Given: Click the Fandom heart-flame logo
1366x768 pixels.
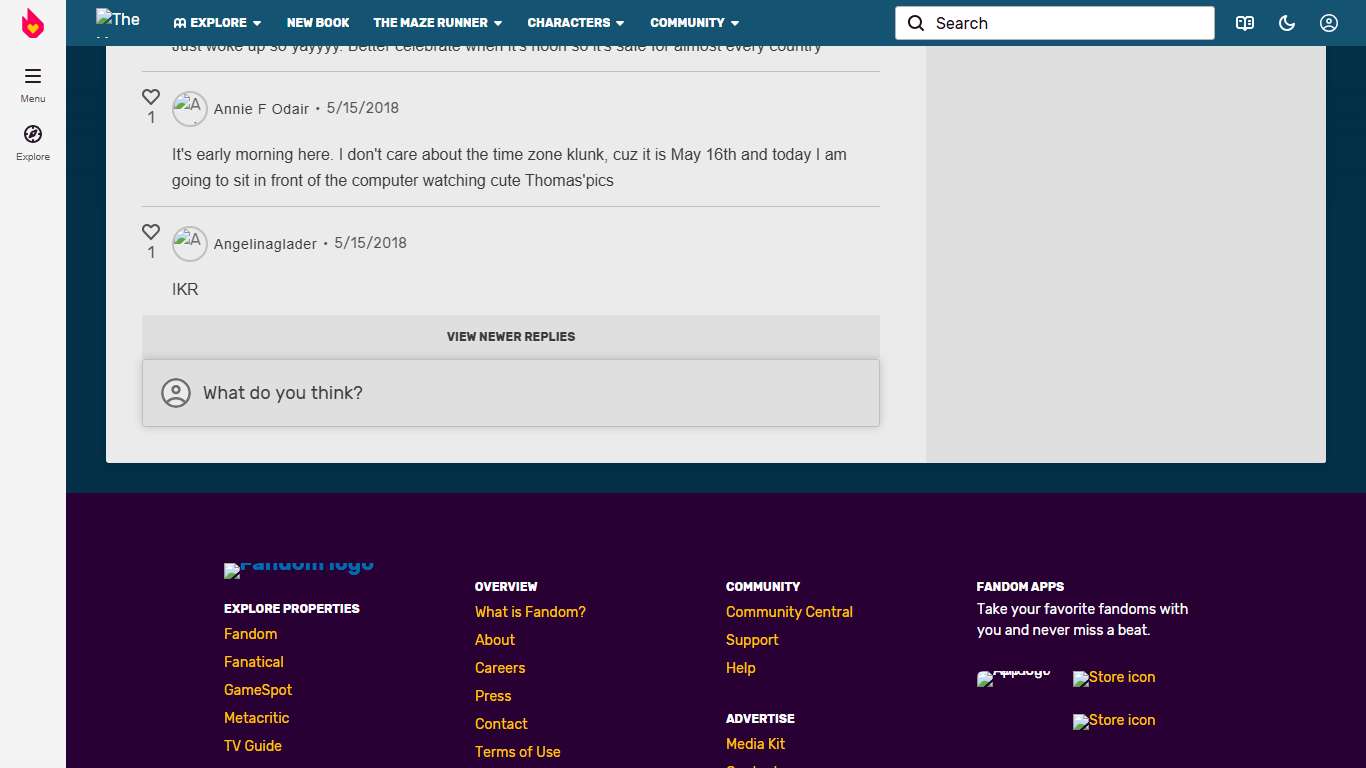Looking at the screenshot, I should pos(33,23).
